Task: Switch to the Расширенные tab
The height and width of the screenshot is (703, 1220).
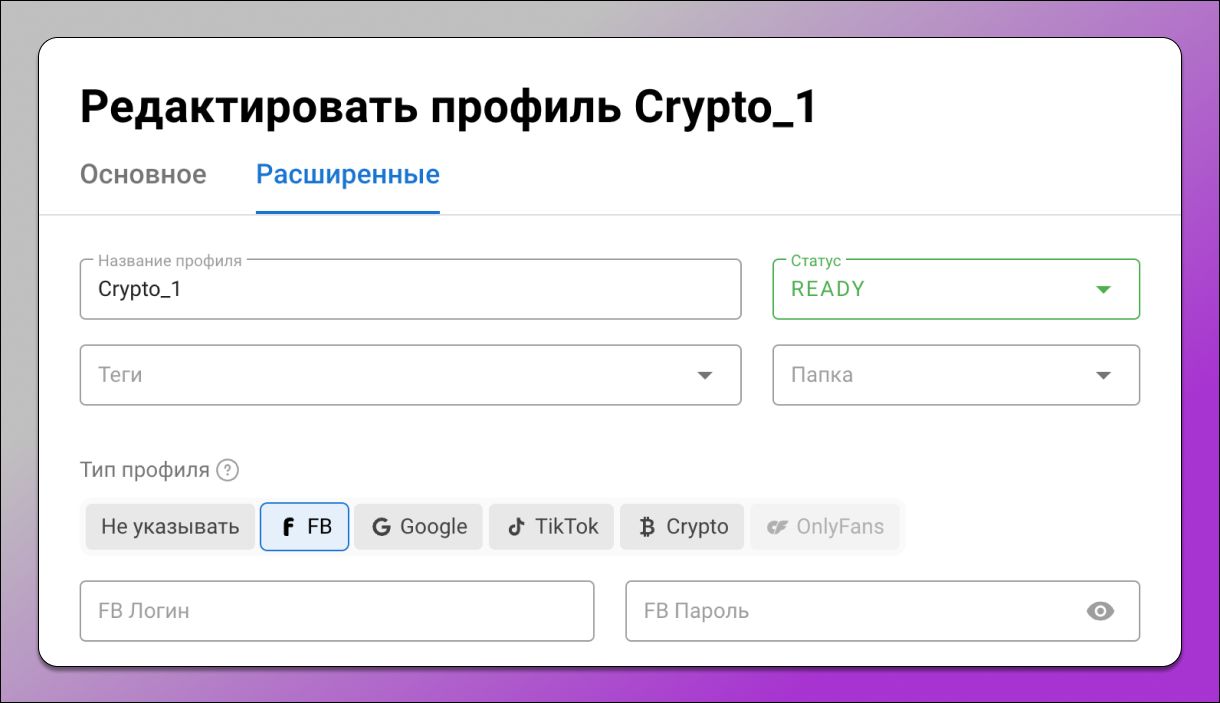Action: tap(347, 174)
